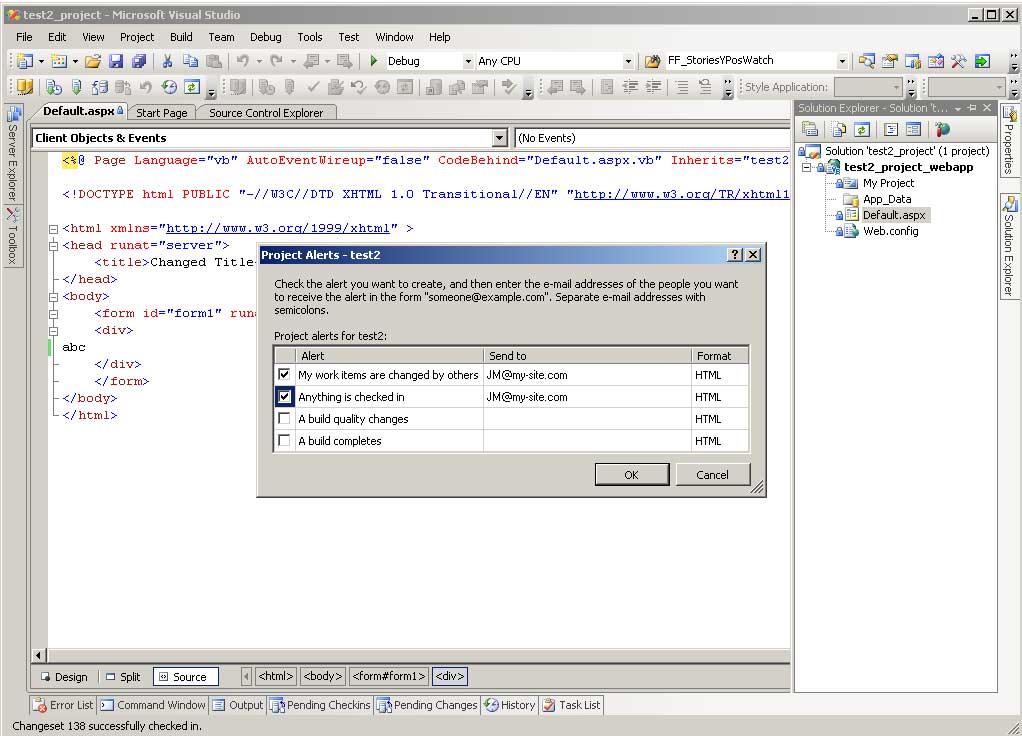1022x736 pixels.
Task: Switch to the Source Control Explorer tab
Action: coord(266,113)
